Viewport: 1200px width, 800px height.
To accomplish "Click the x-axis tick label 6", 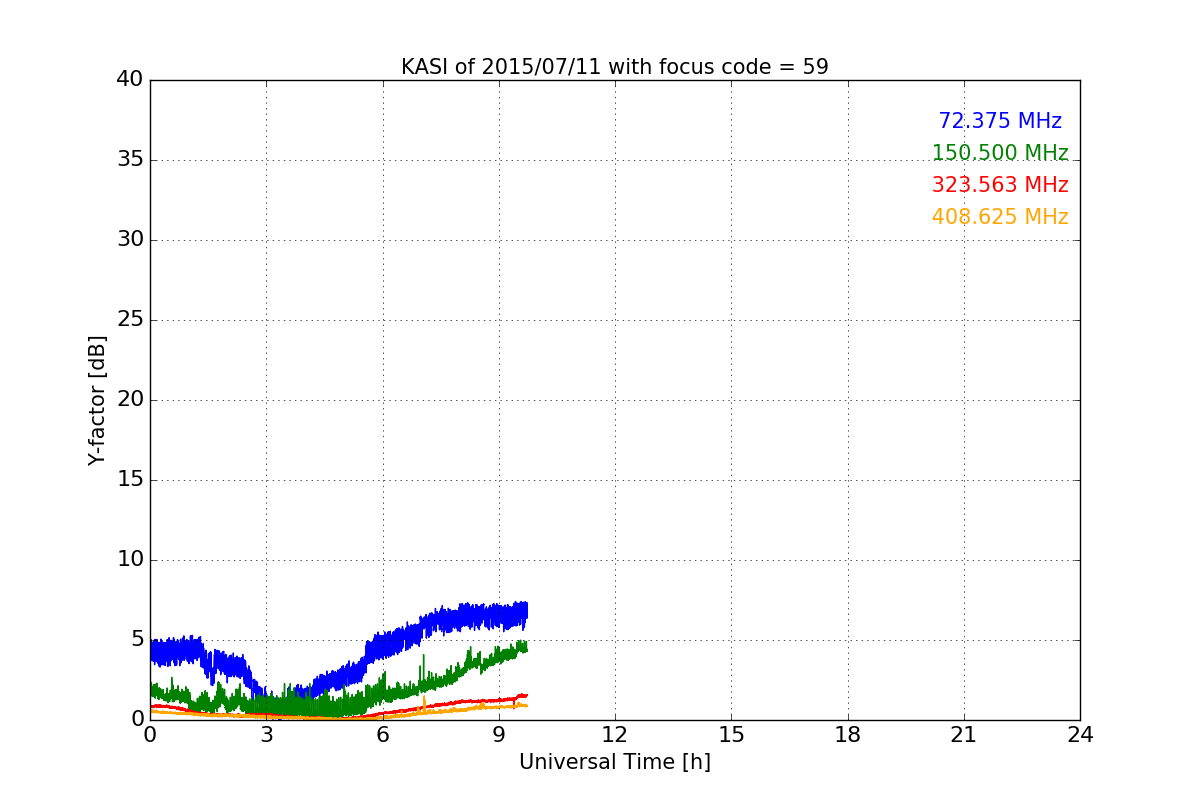I will click(382, 734).
